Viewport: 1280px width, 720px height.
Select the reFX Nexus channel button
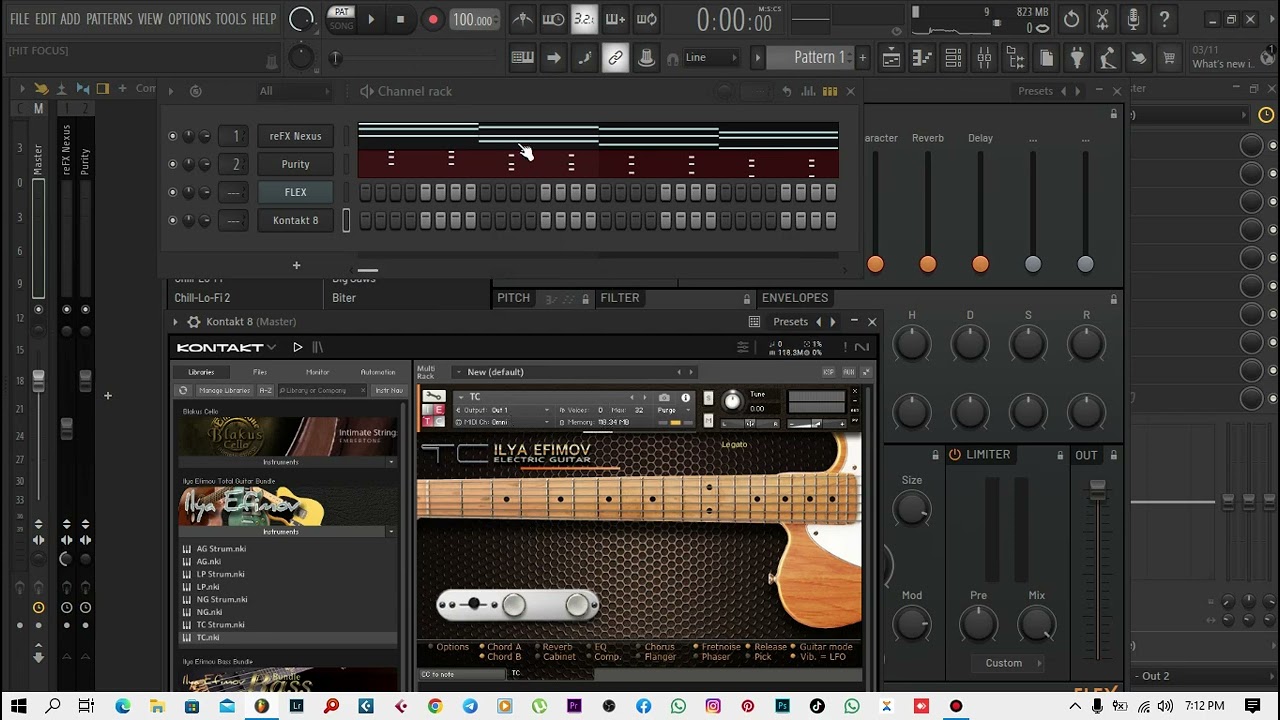point(295,136)
